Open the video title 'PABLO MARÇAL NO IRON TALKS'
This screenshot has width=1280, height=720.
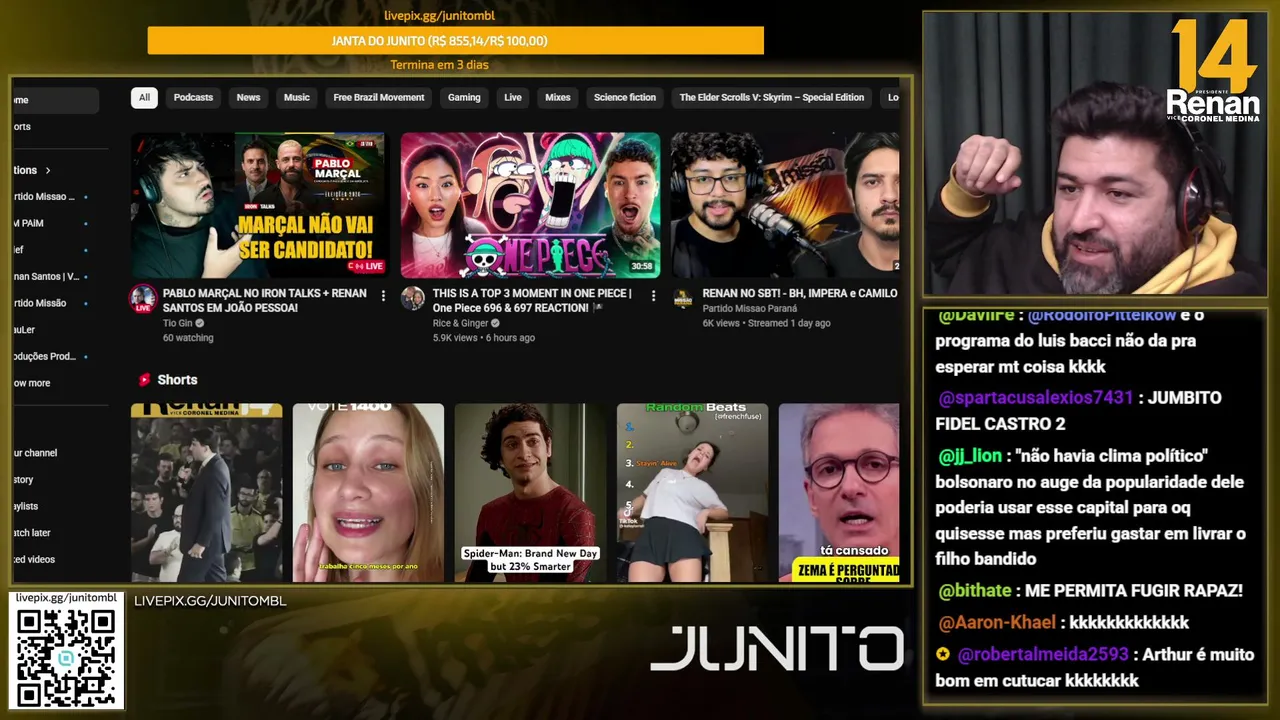(x=265, y=301)
